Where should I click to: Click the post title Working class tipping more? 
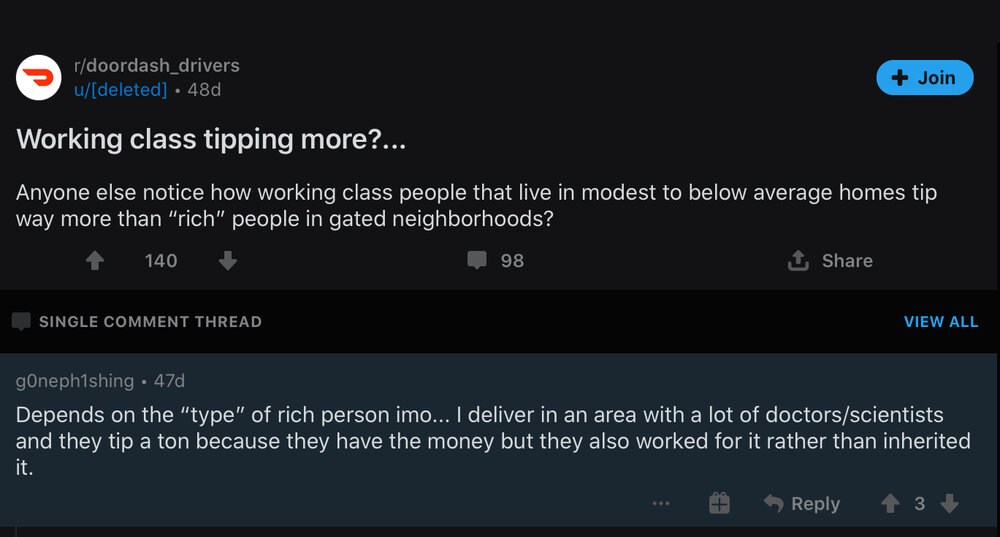pos(211,139)
